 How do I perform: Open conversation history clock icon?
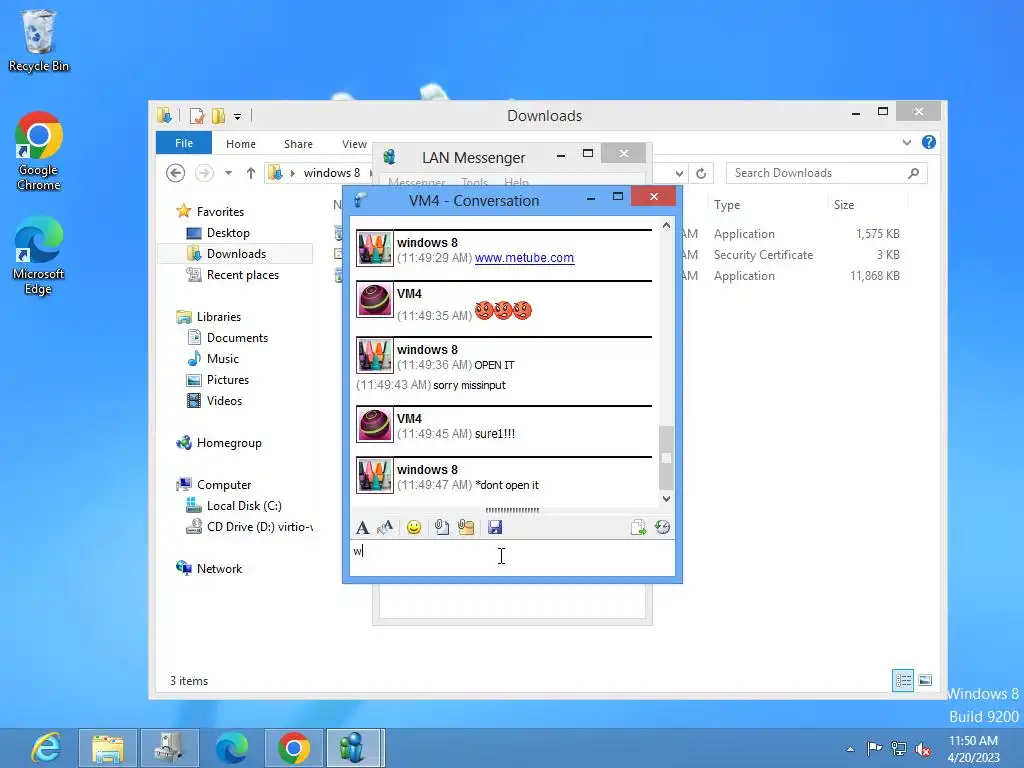(x=662, y=527)
